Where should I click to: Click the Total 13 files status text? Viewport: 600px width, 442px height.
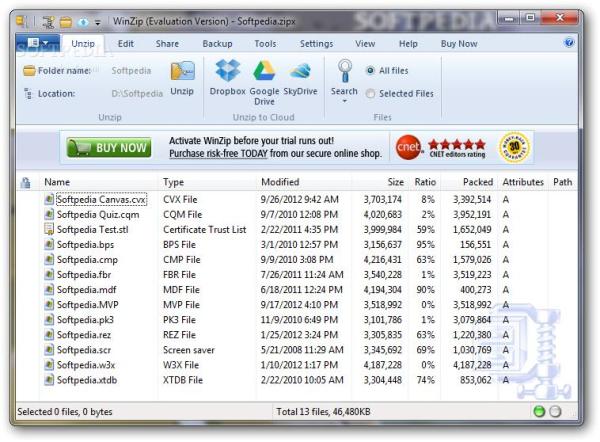323,412
